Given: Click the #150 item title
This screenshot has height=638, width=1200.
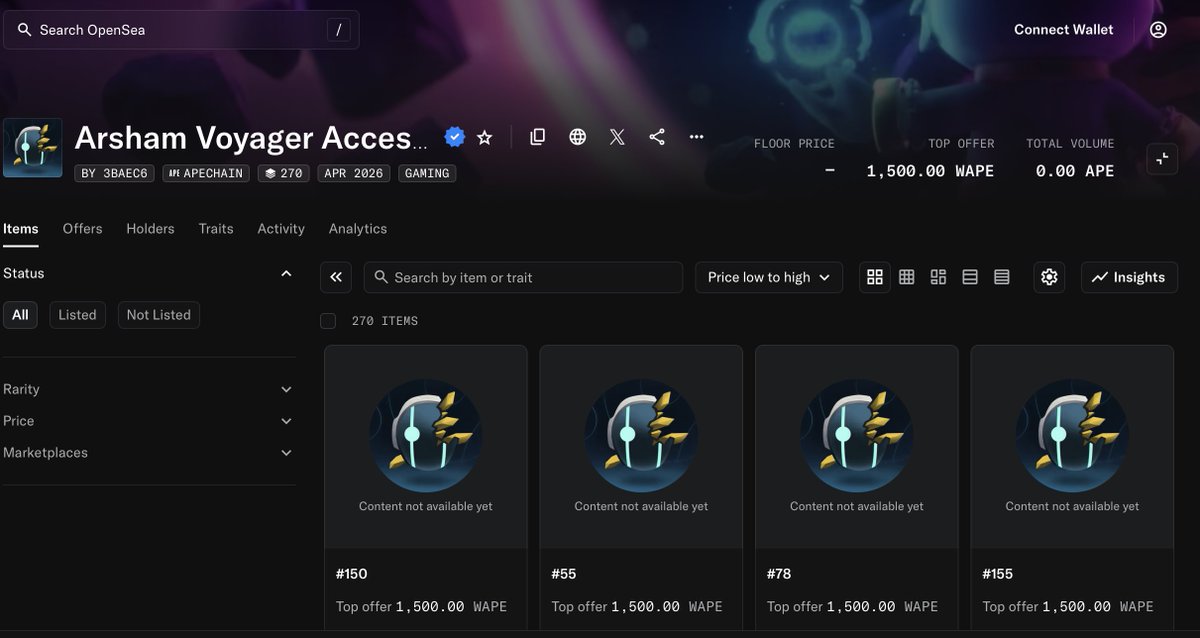Looking at the screenshot, I should pyautogui.click(x=352, y=574).
